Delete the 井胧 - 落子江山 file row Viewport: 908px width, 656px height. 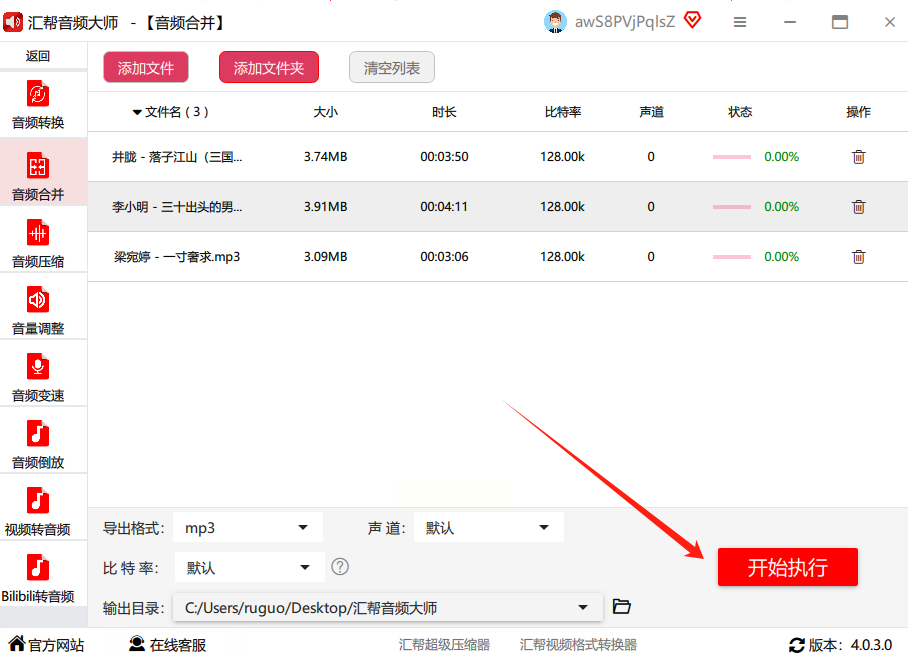858,156
